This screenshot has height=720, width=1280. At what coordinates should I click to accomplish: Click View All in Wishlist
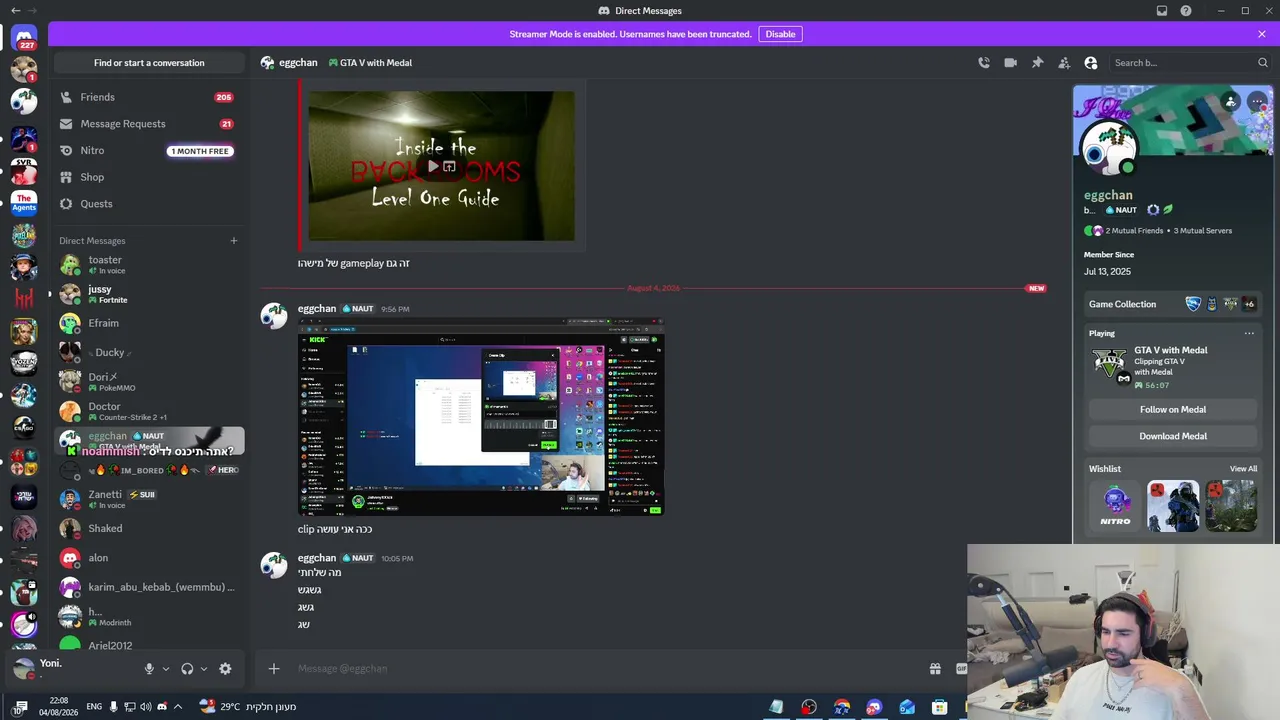[1243, 469]
